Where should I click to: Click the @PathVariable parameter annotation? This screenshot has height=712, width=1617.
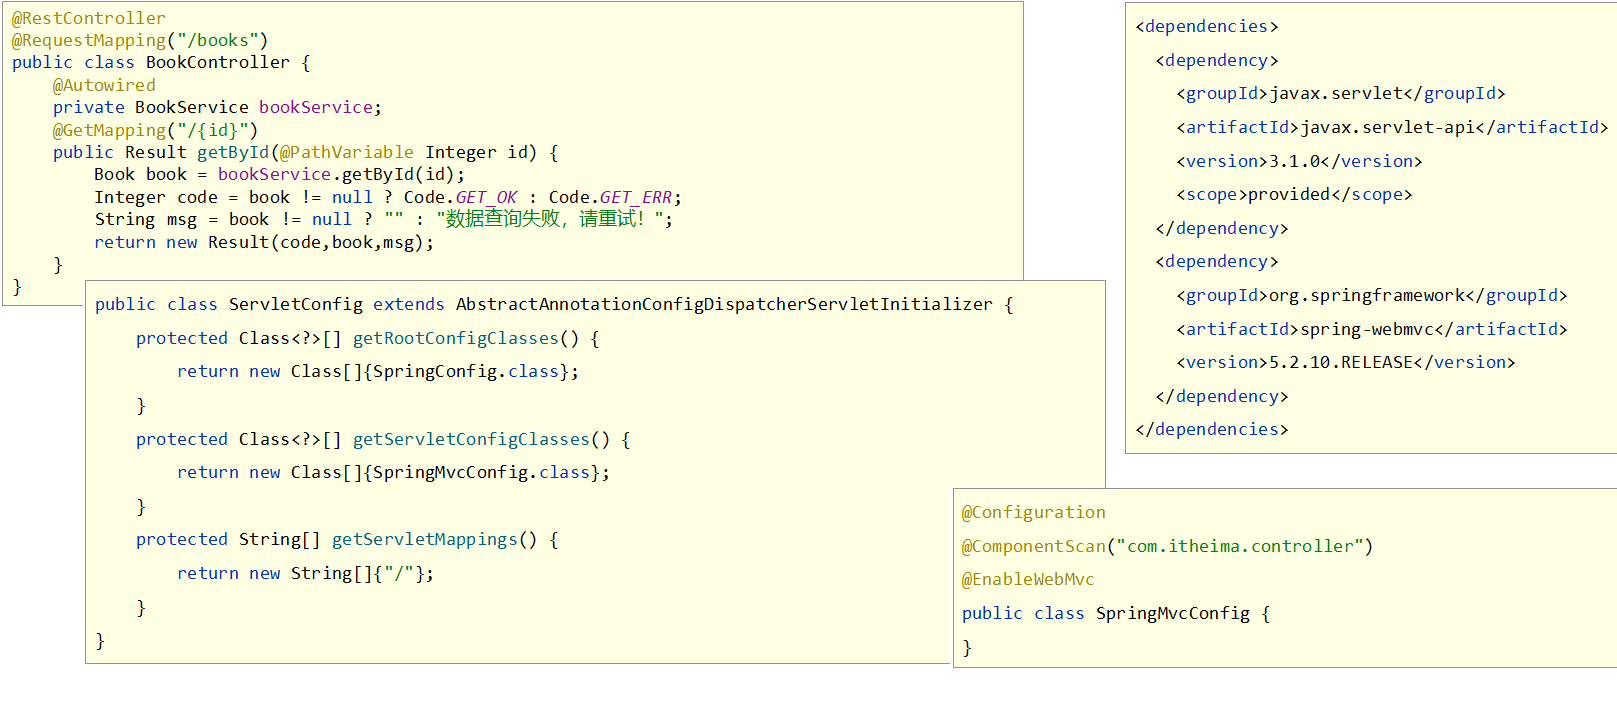(x=346, y=152)
